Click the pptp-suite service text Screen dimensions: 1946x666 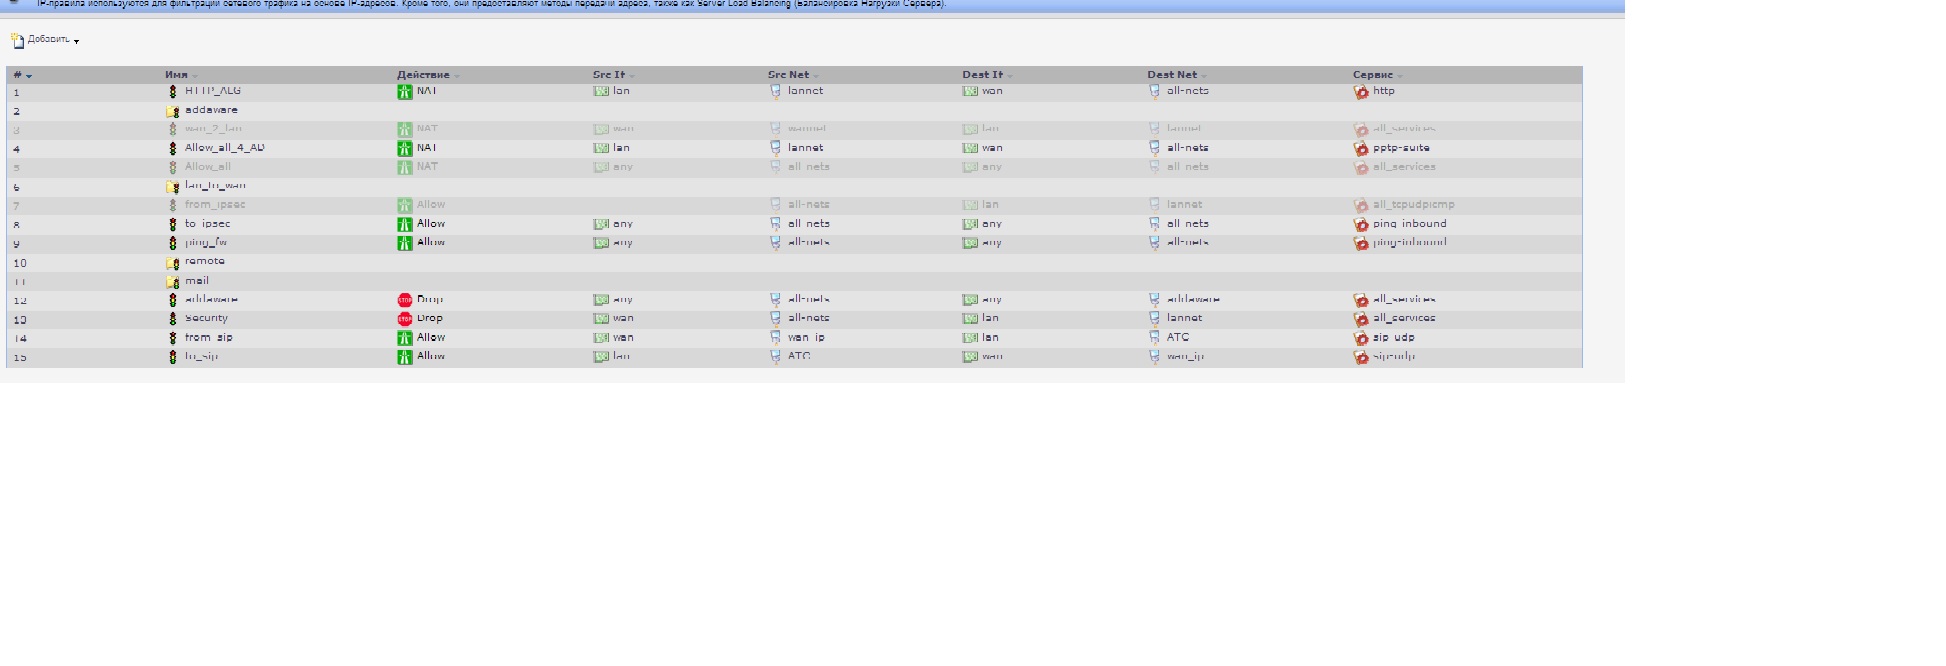(1401, 148)
